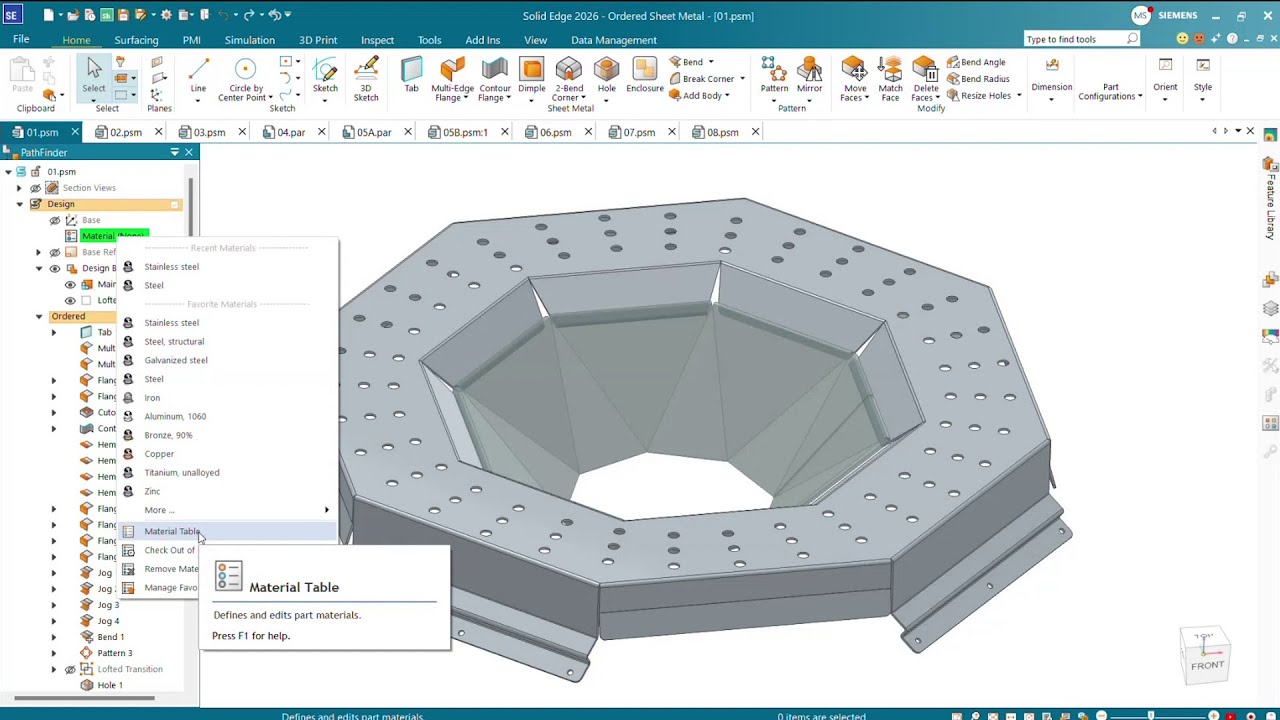Open the Feature Library side tab
This screenshot has width=1280, height=720.
(1271, 198)
